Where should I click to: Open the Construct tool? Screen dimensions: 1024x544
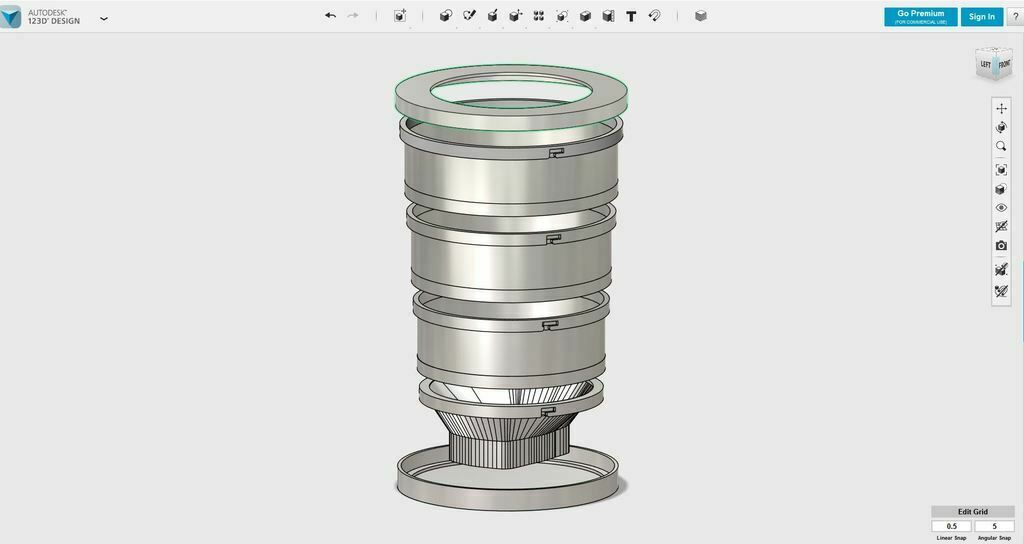point(492,16)
